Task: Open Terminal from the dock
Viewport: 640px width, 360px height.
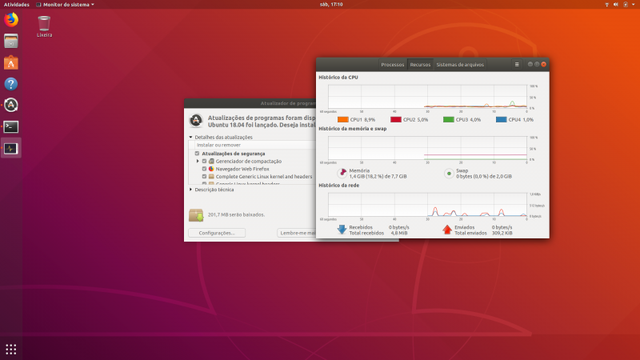Action: pos(11,127)
